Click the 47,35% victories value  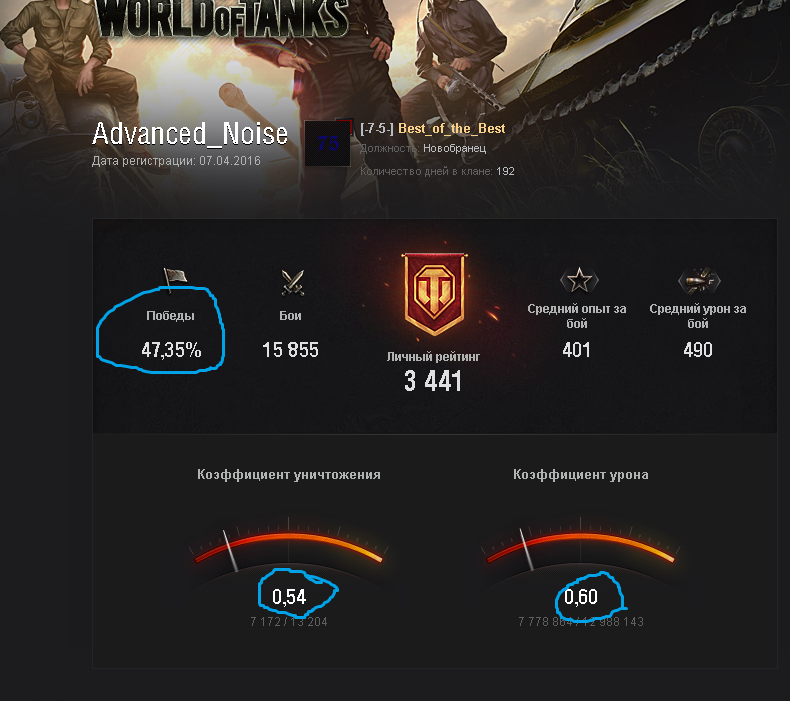click(x=171, y=350)
